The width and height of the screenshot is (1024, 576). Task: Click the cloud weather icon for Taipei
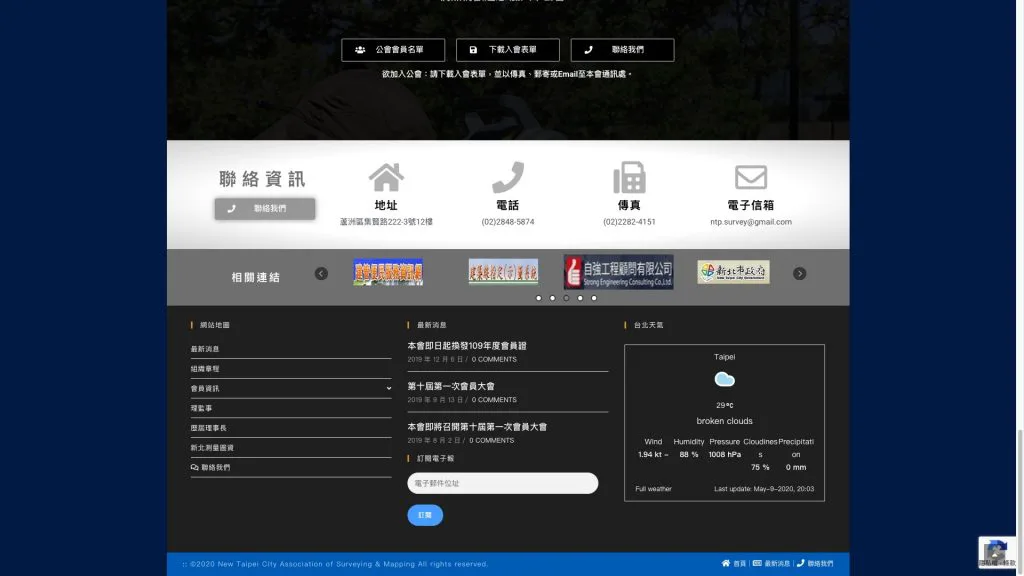point(725,380)
